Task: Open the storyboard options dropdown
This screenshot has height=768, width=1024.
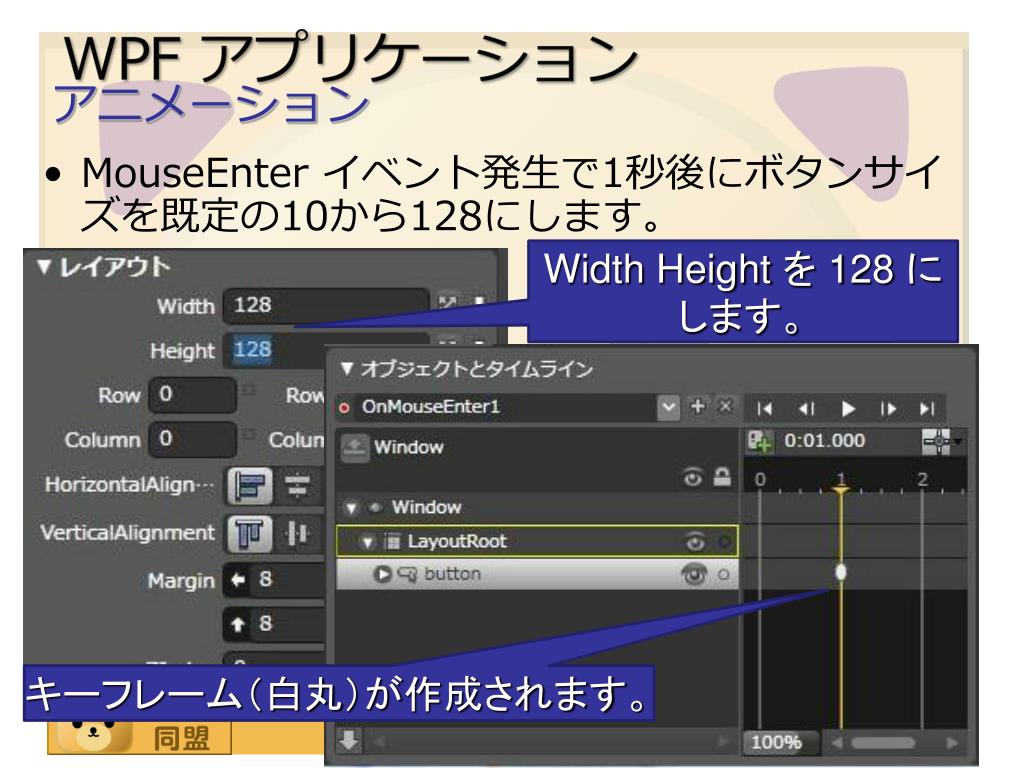Action: point(668,408)
